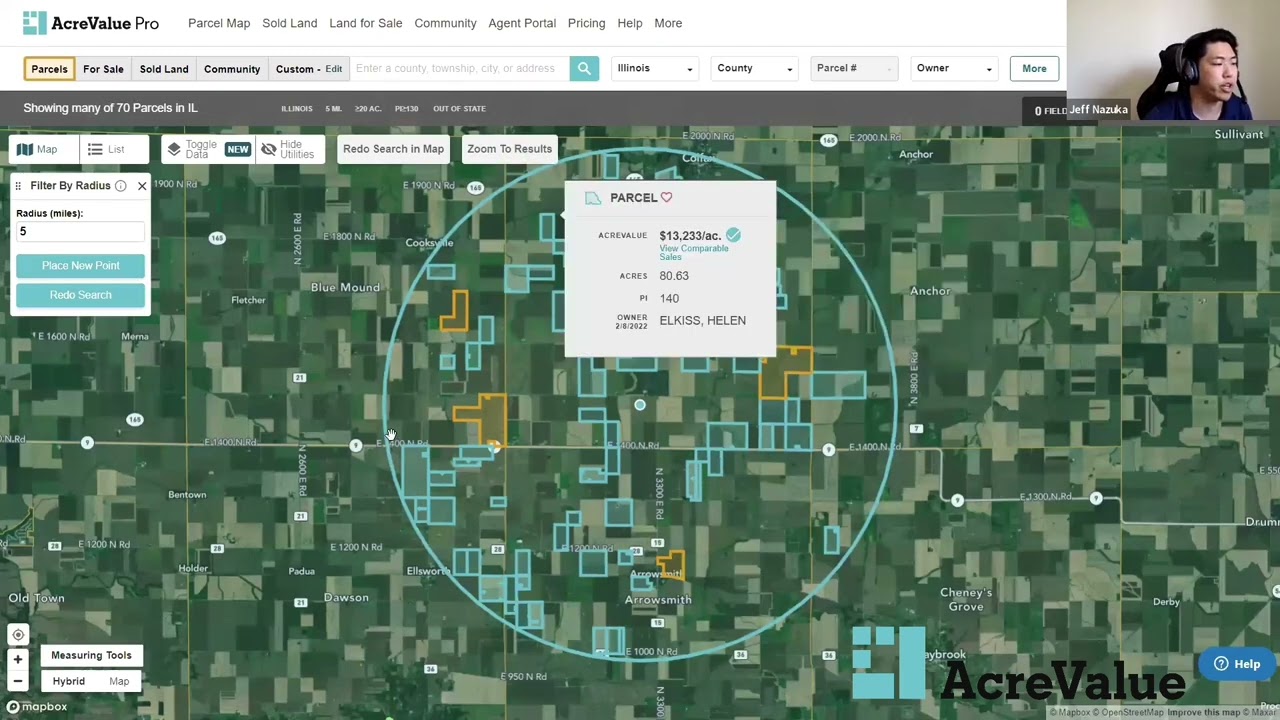The height and width of the screenshot is (720, 1280).
Task: Click the parcel shape icon in popup
Action: coord(593,198)
